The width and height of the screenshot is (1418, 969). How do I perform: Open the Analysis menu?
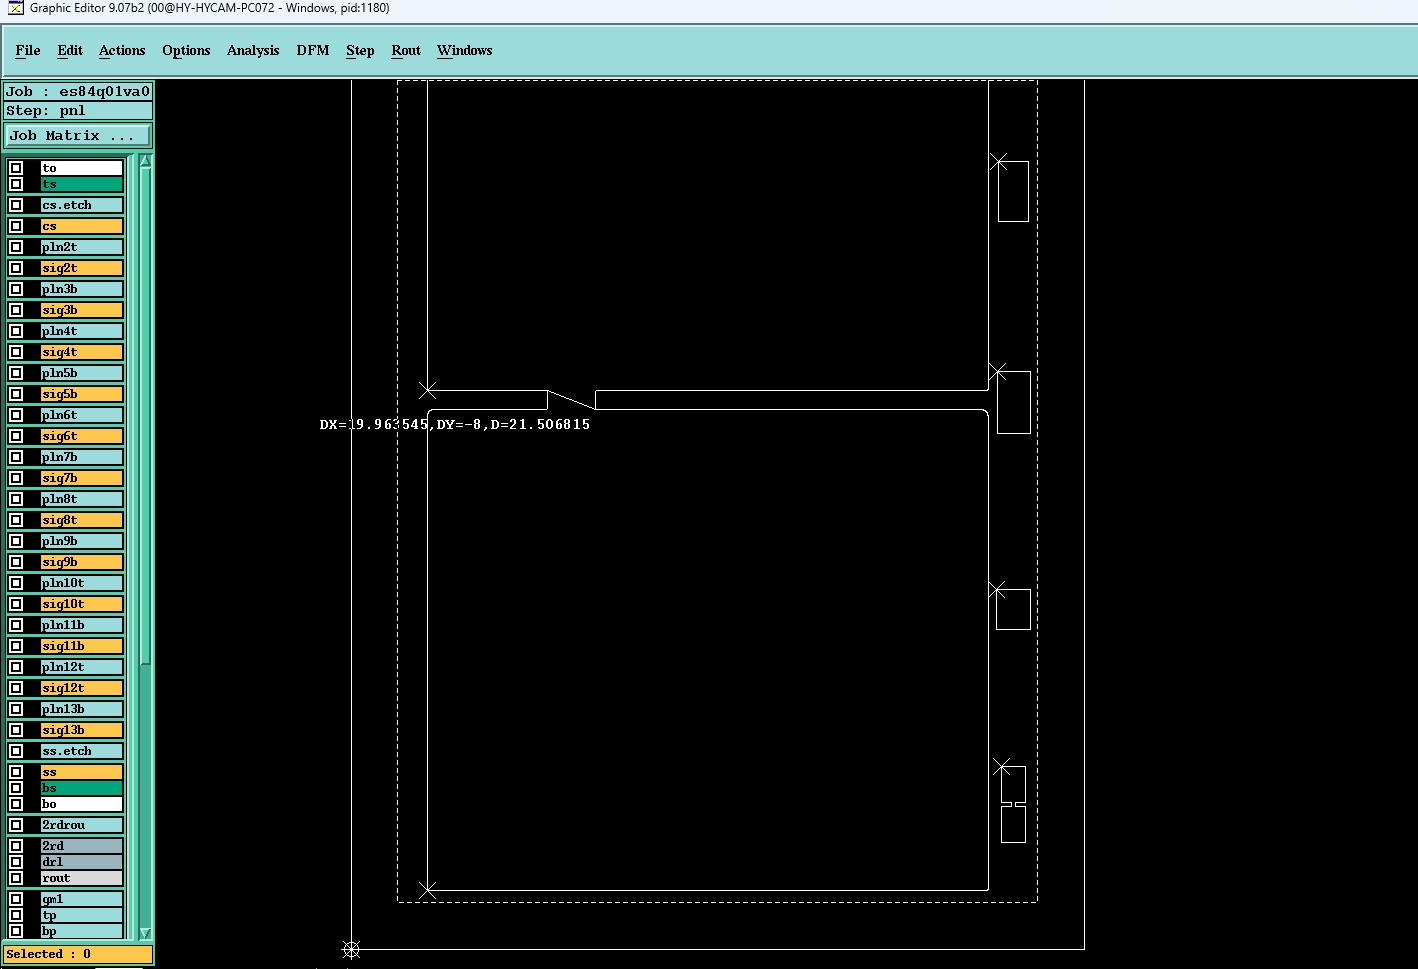(253, 50)
